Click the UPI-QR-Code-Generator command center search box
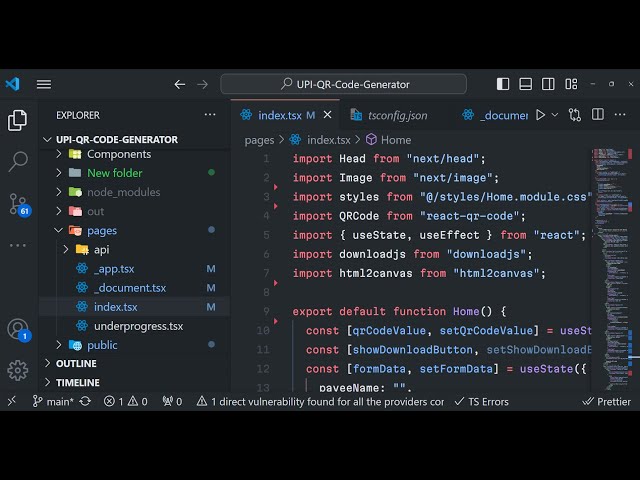This screenshot has width=640, height=480. [x=353, y=85]
